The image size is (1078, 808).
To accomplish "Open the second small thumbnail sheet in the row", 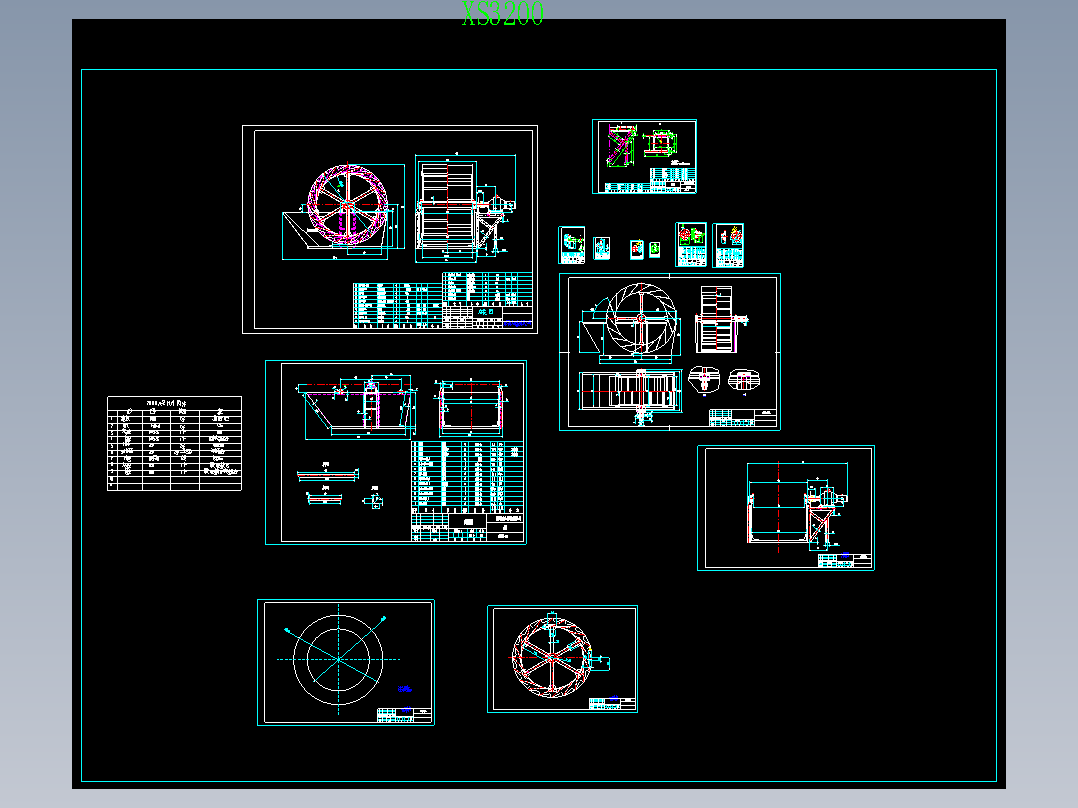I will 602,248.
